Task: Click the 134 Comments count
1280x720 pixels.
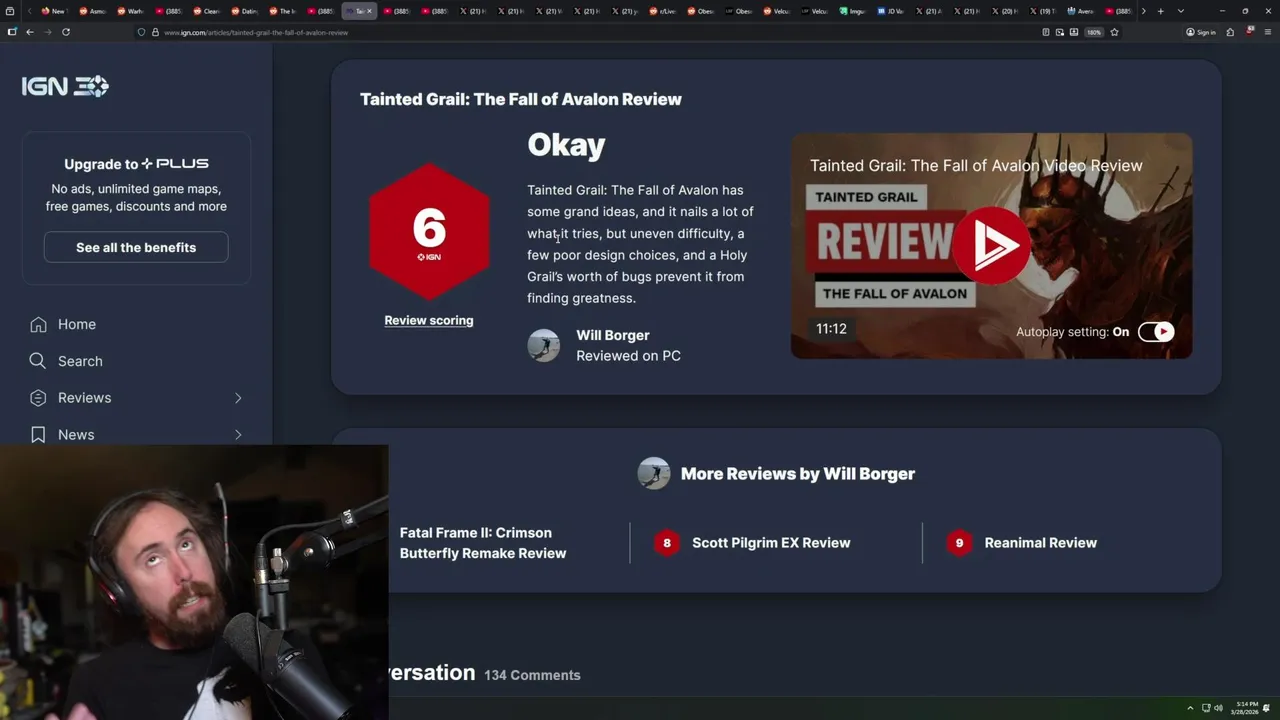Action: click(x=532, y=675)
